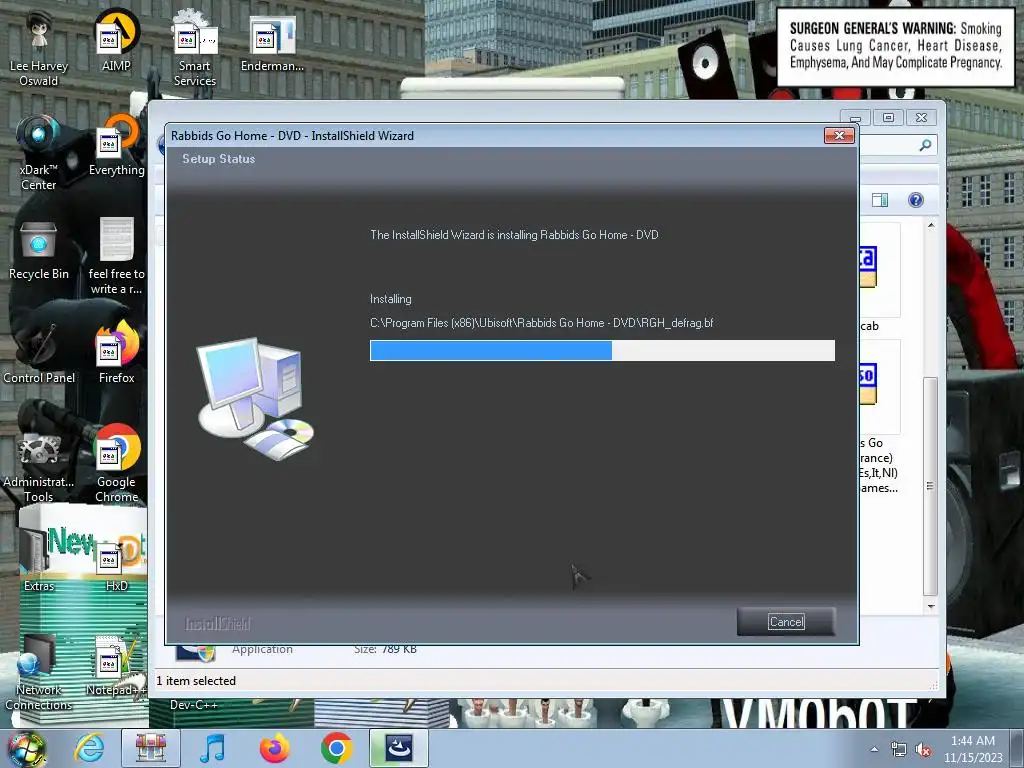Launch Everything search from desktop
Viewport: 1024px width, 768px height.
click(116, 145)
